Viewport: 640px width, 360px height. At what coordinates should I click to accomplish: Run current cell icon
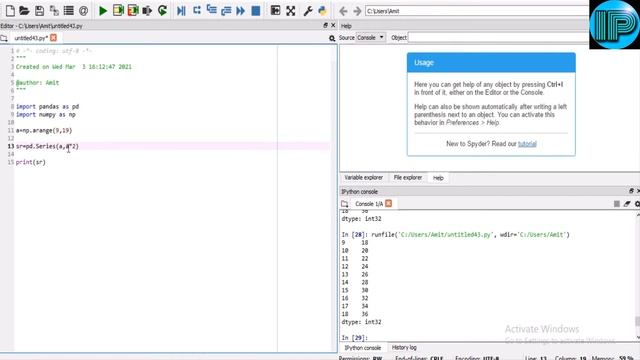click(x=118, y=11)
